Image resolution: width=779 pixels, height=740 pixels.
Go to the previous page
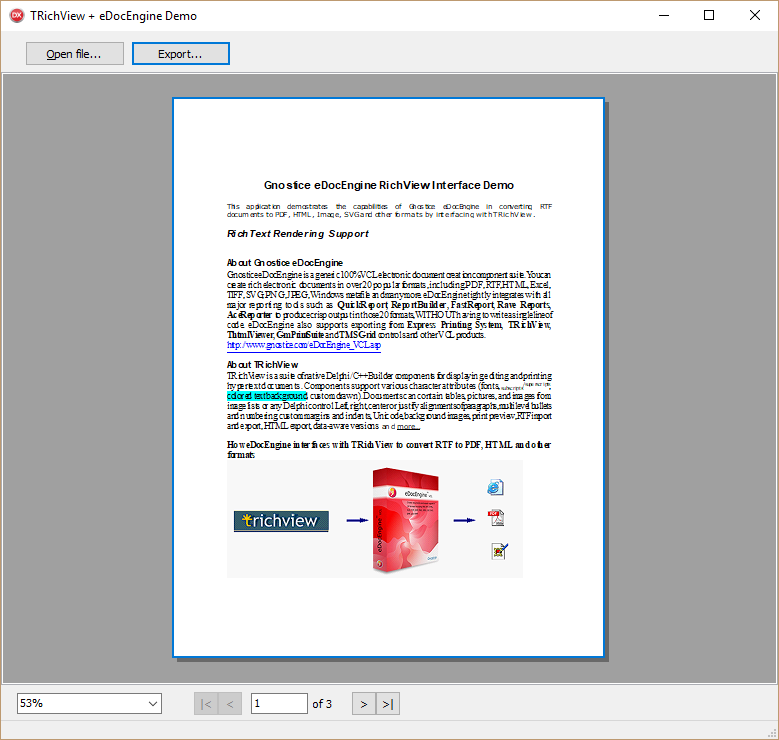tap(230, 704)
